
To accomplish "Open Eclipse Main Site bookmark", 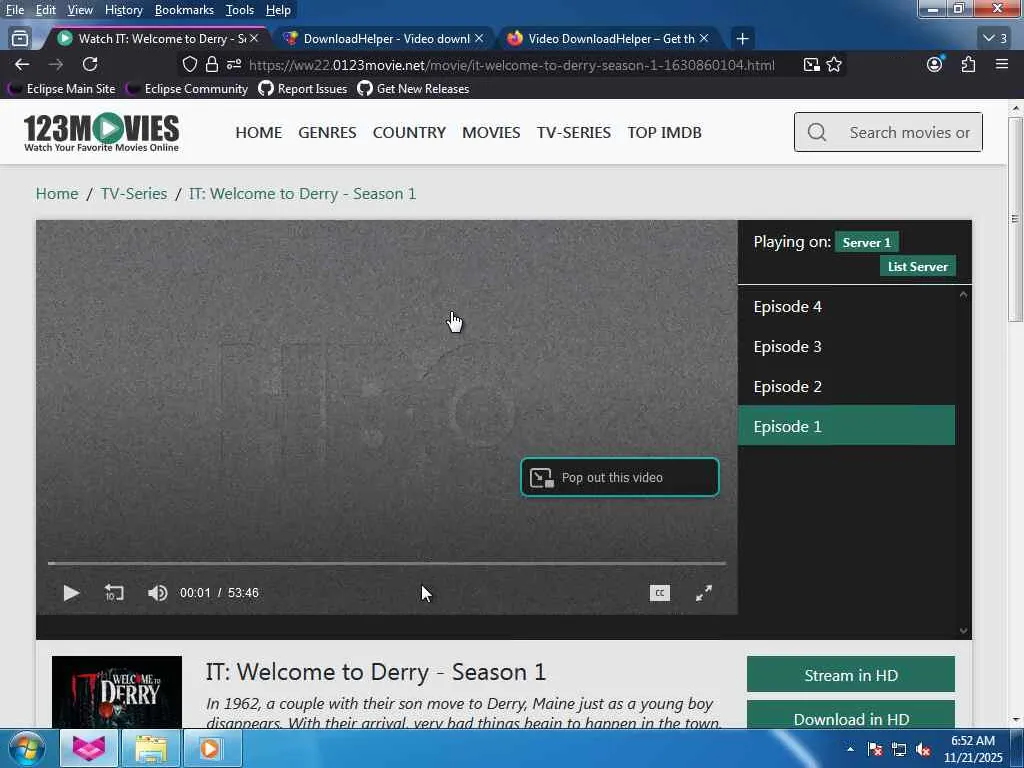I will pyautogui.click(x=62, y=89).
